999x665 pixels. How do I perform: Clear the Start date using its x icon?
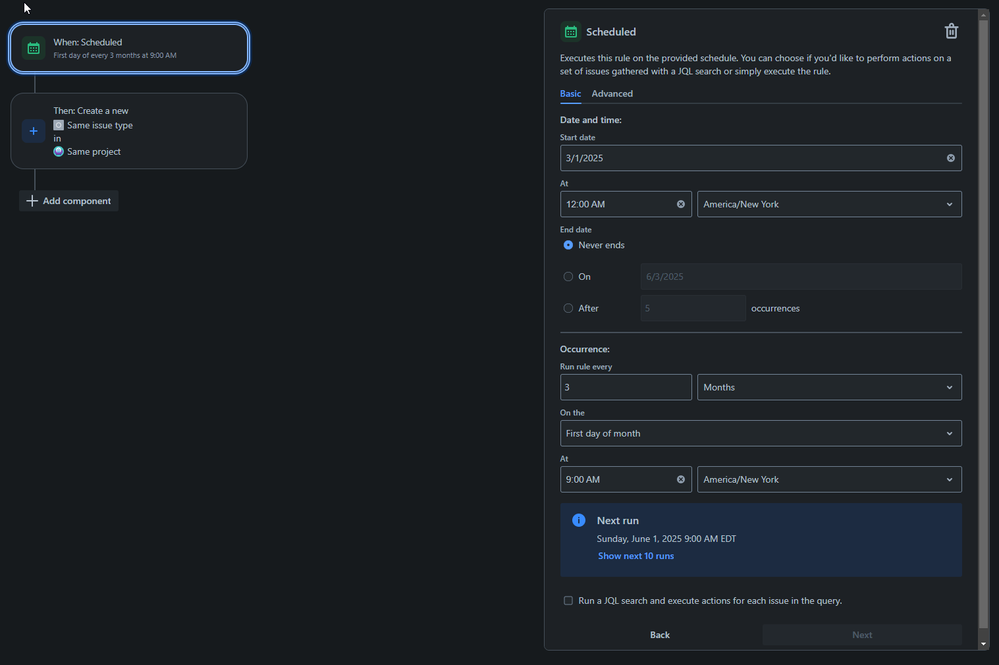(950, 157)
